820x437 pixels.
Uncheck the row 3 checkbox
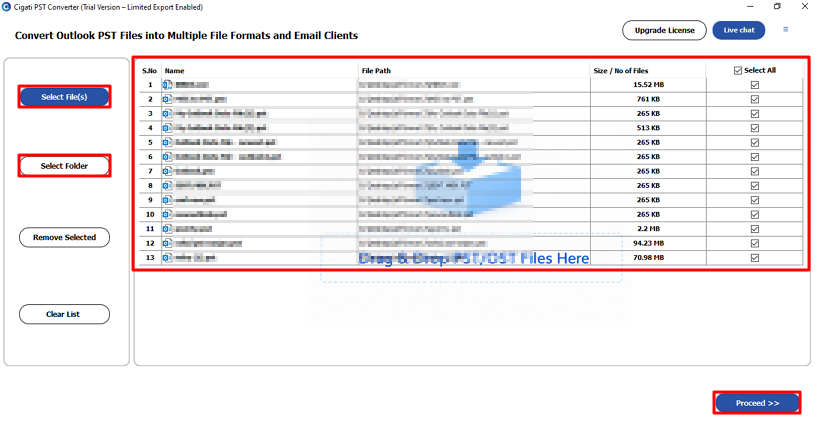755,113
